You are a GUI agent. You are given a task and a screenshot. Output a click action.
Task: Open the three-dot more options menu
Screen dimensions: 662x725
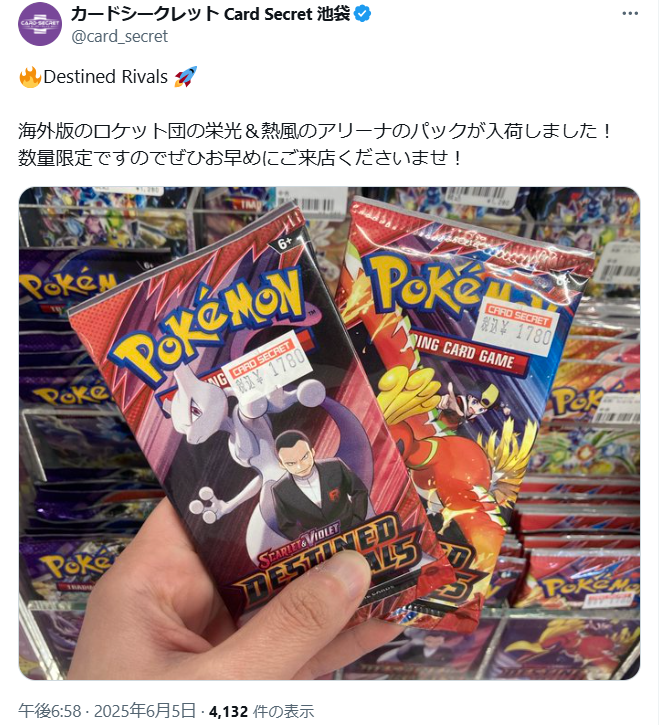[630, 13]
